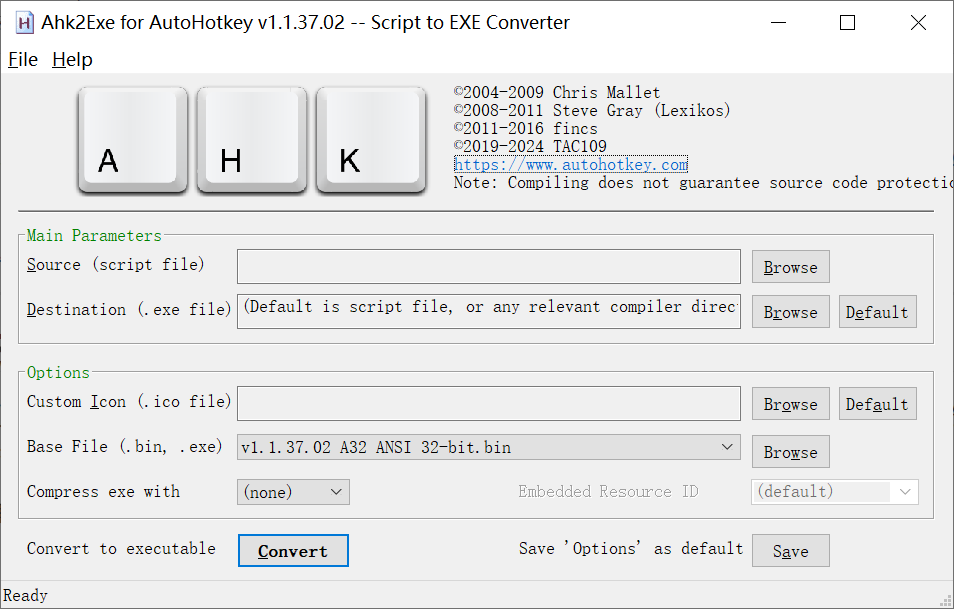The image size is (954, 609).
Task: Click the 'Options' group label
Action: [x=58, y=372]
